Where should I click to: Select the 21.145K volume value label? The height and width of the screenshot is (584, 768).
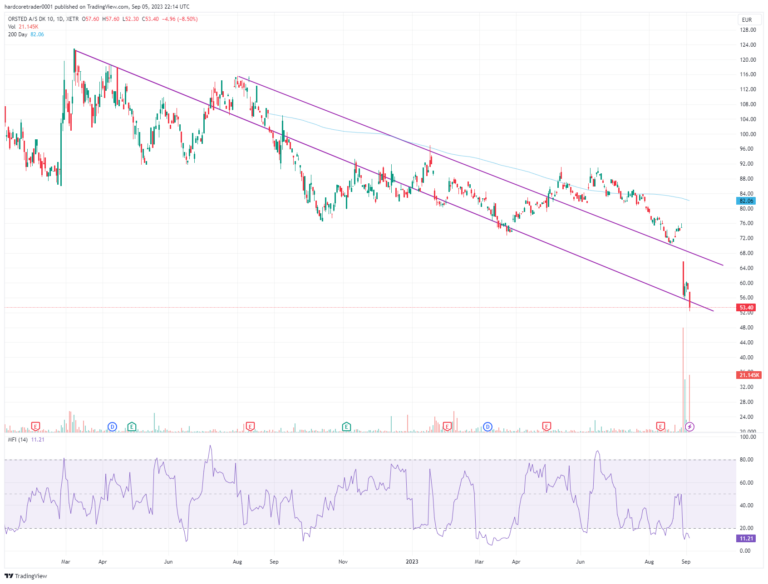[747, 375]
